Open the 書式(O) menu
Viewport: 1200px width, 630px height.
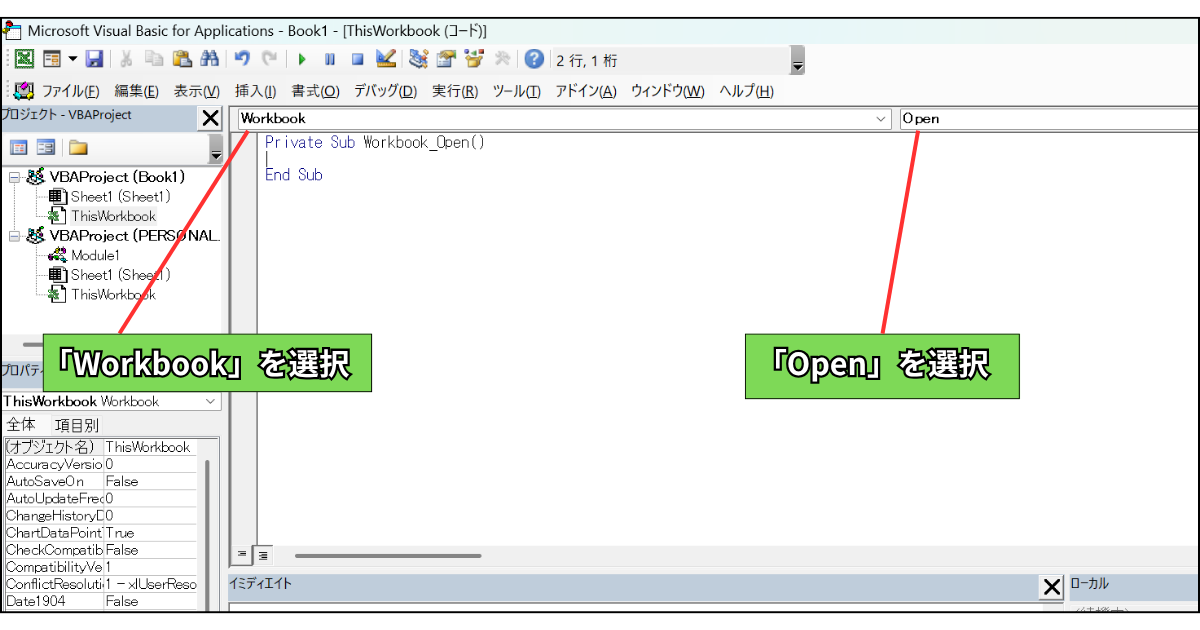(x=315, y=91)
